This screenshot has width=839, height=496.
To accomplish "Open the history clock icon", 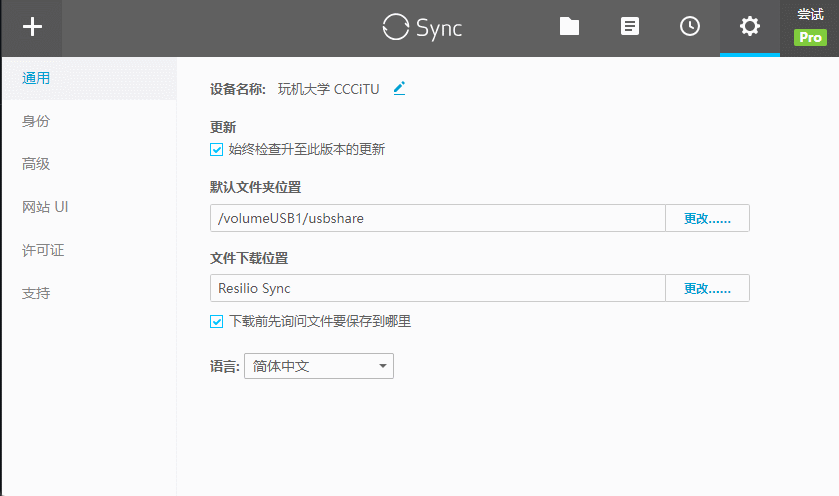I will click(690, 26).
